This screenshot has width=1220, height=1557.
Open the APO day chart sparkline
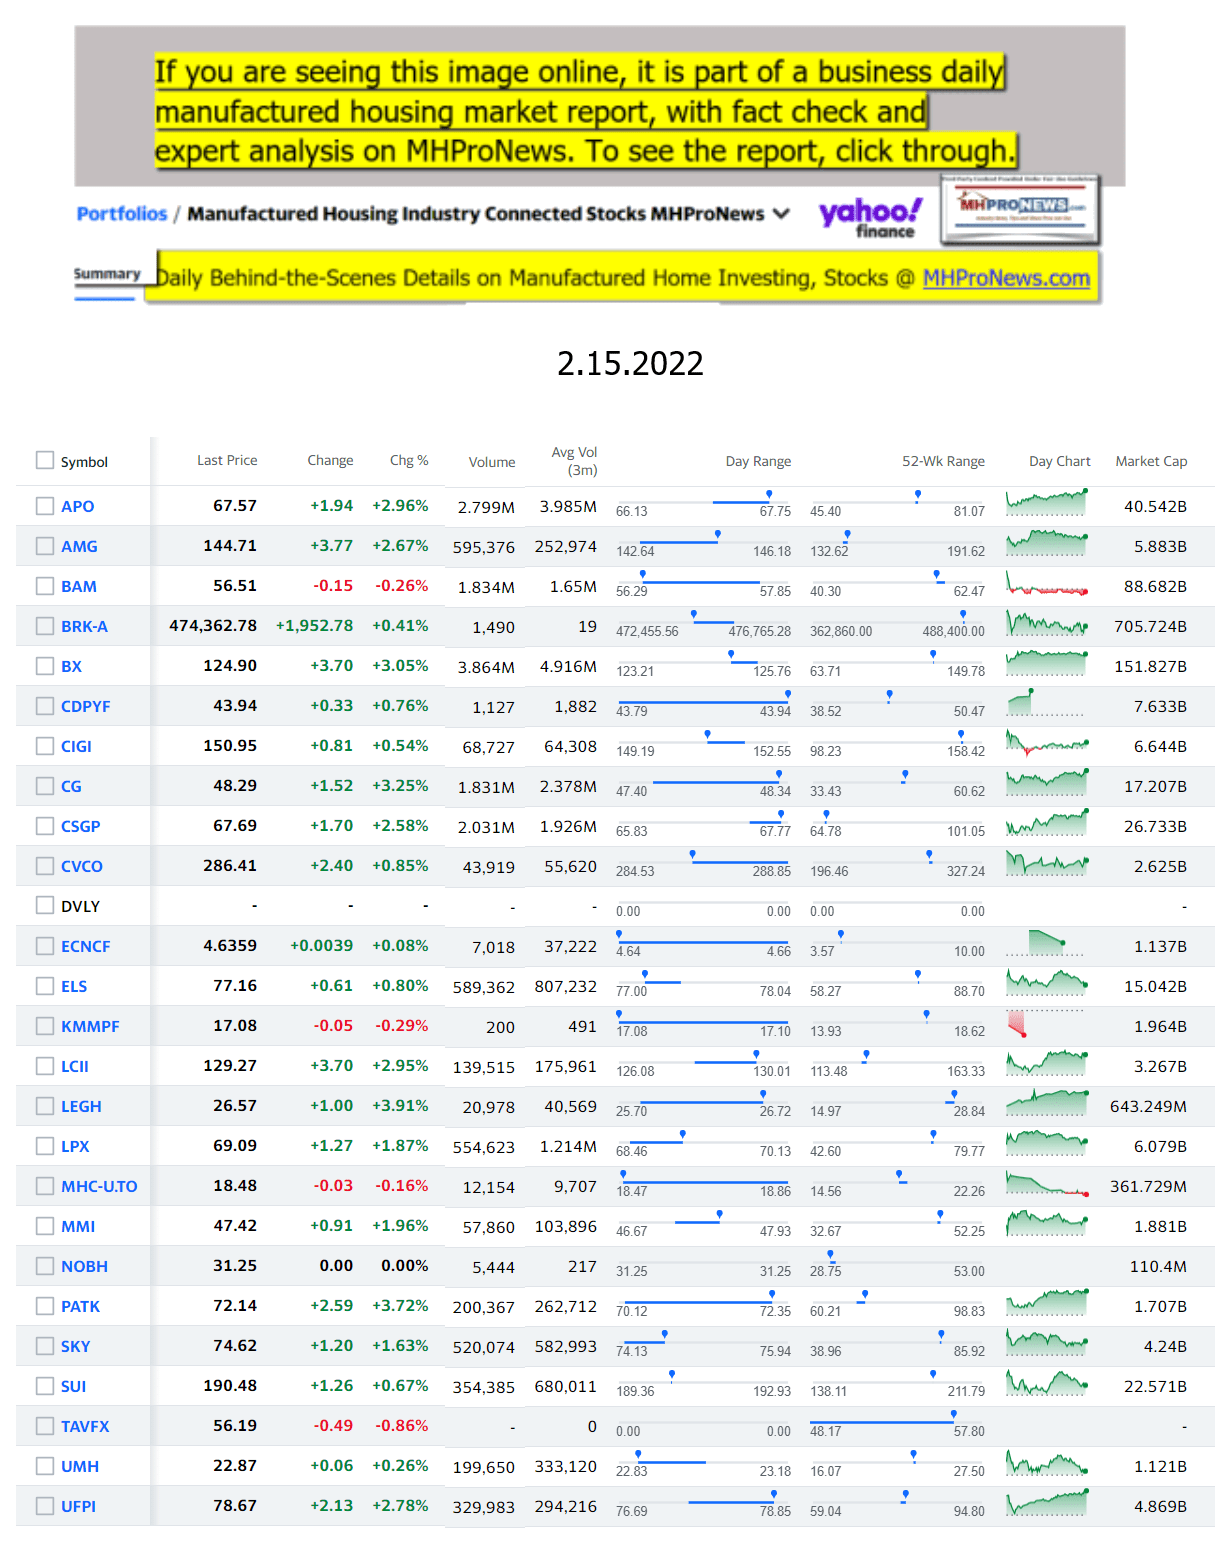[x=1047, y=502]
